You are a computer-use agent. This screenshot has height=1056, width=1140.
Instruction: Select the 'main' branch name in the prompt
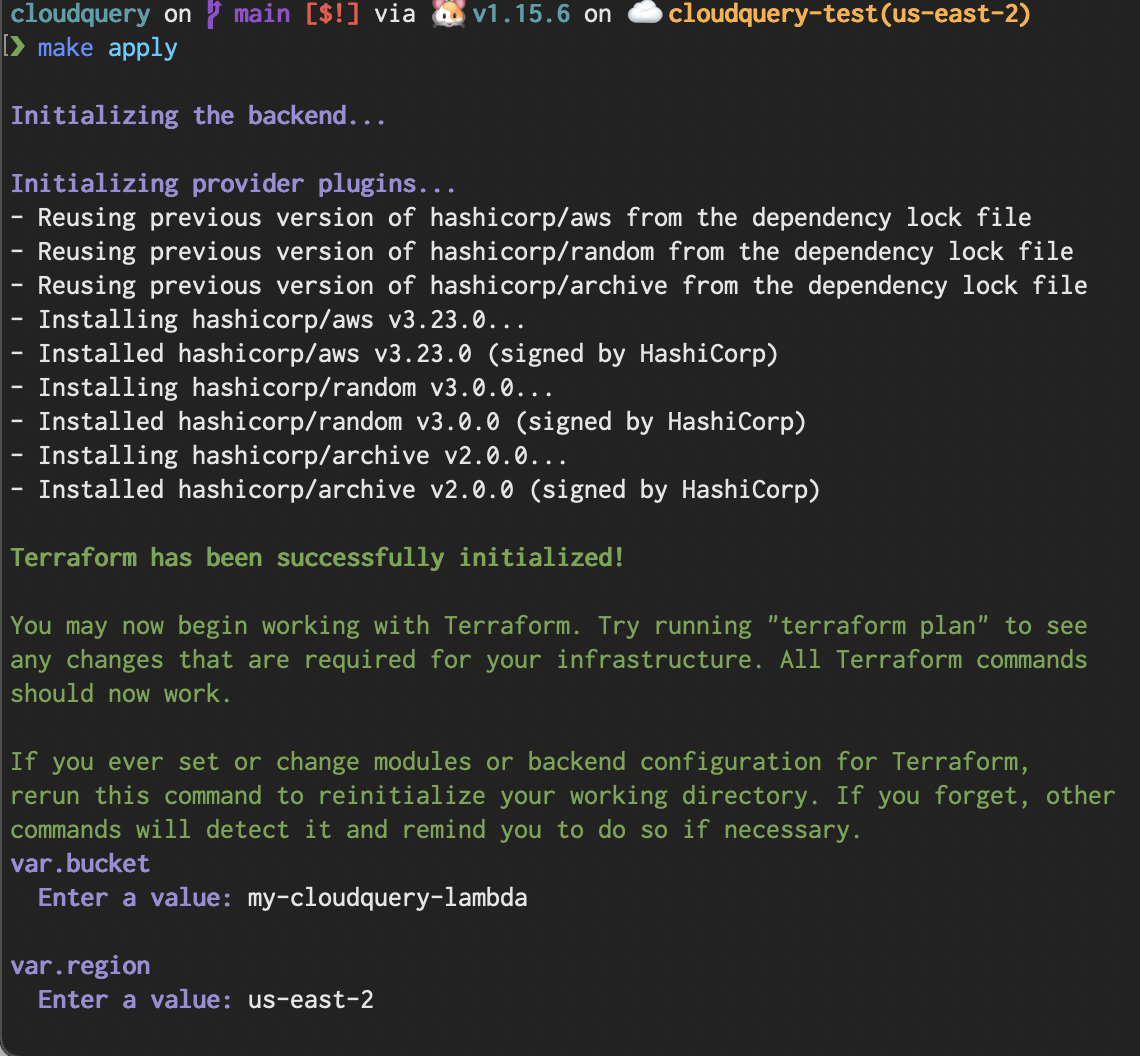click(x=262, y=15)
